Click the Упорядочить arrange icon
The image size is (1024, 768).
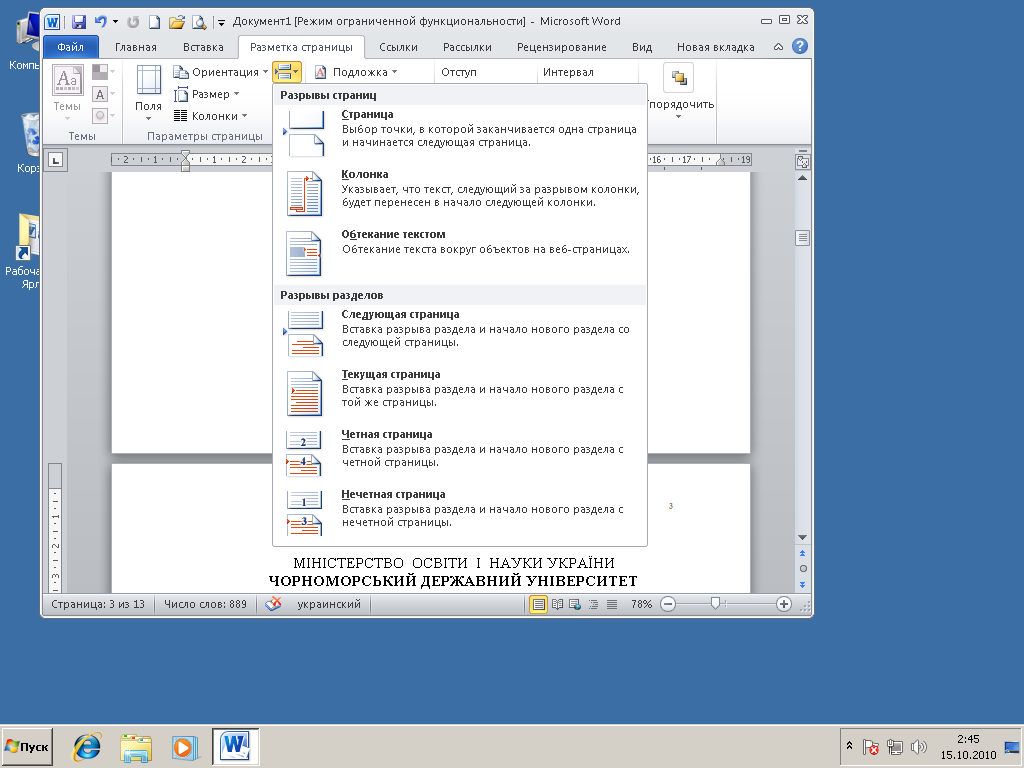(x=679, y=78)
